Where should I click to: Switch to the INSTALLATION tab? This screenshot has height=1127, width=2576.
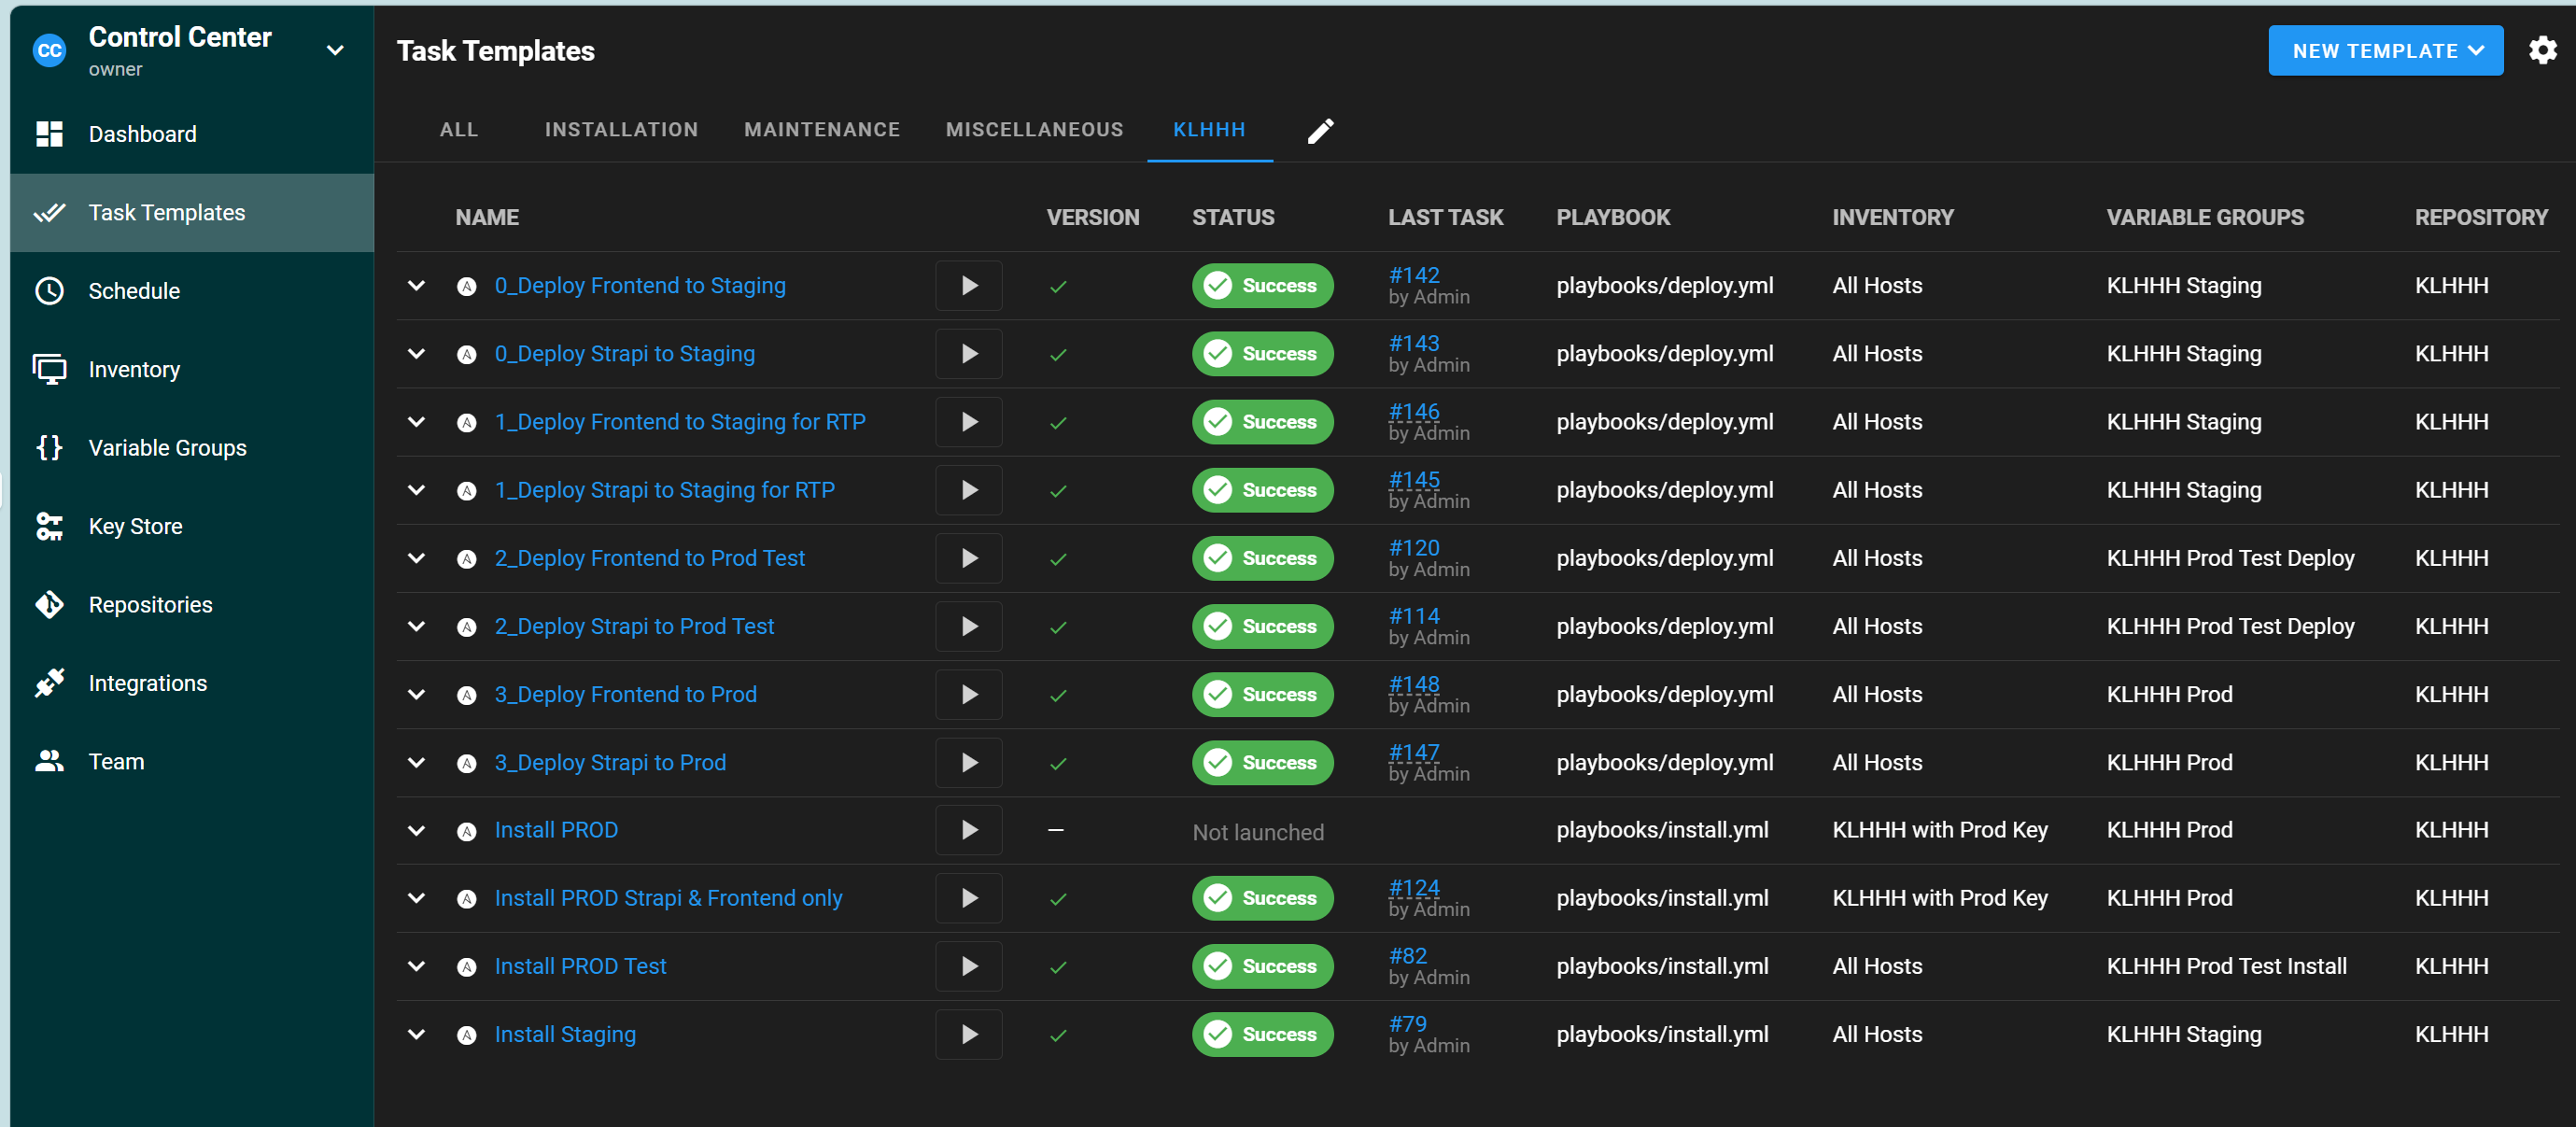coord(621,130)
